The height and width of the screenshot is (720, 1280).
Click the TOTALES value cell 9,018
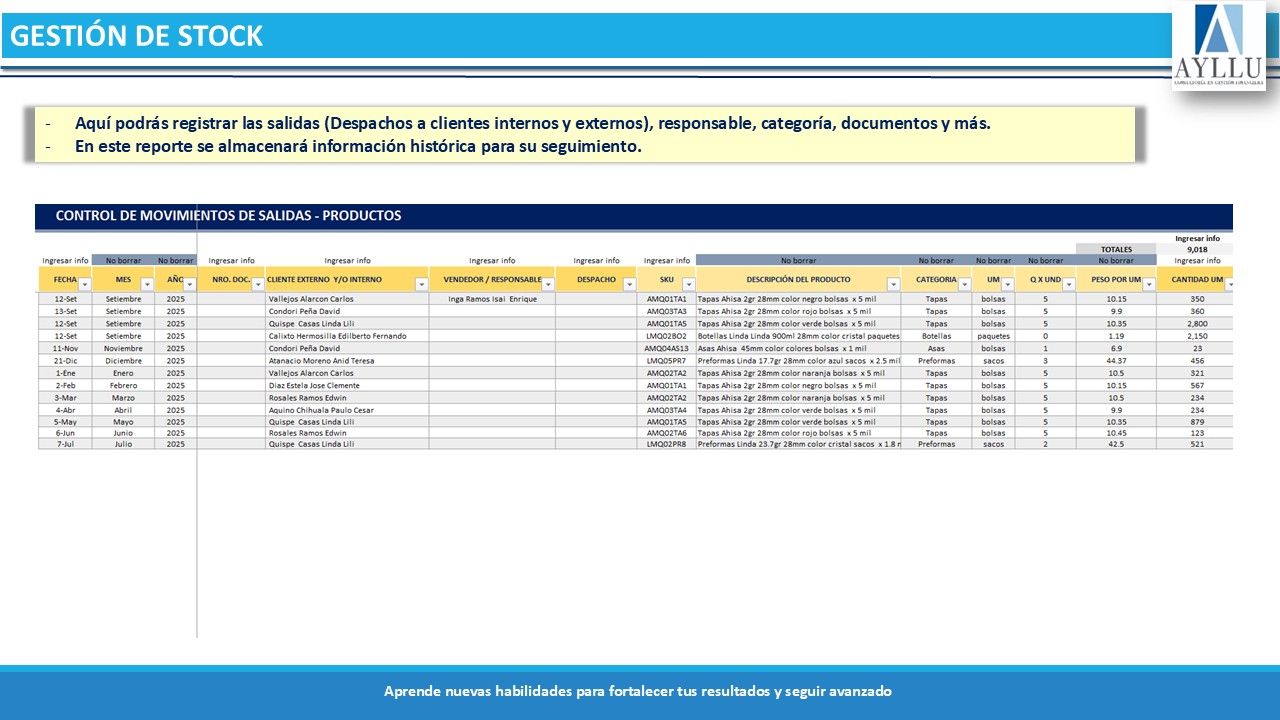[1197, 250]
